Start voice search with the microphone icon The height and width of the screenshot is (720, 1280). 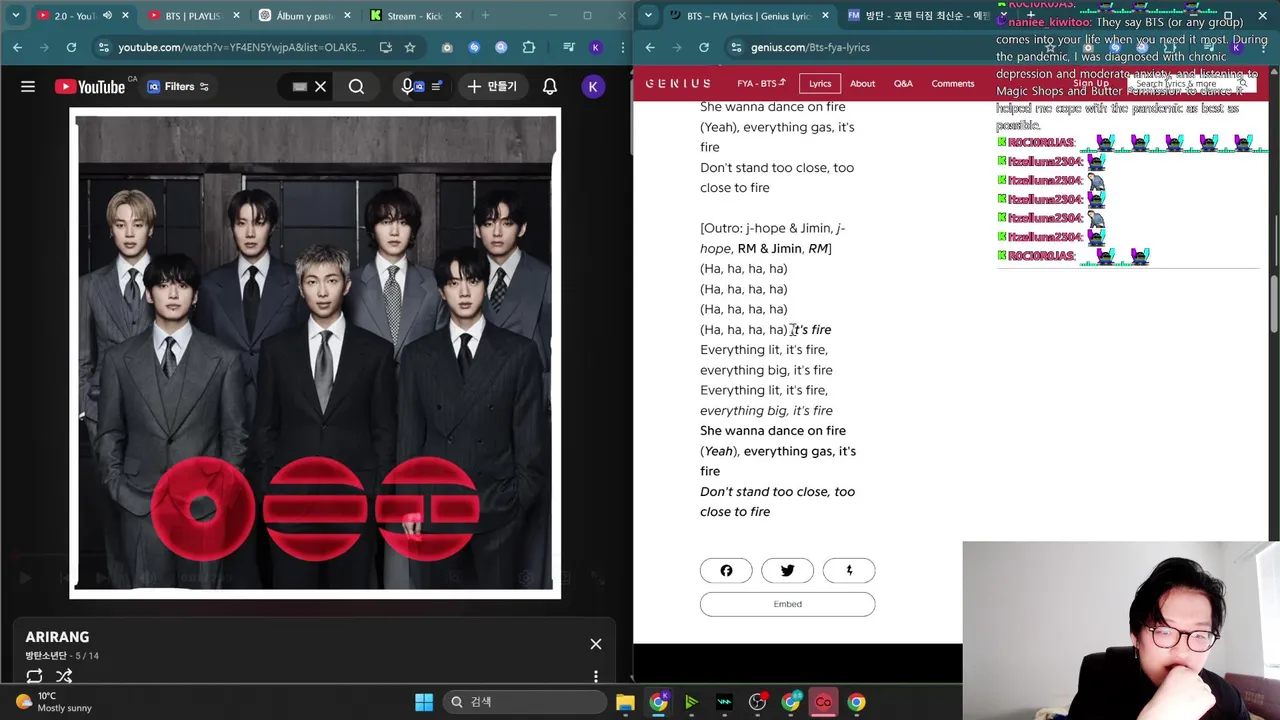[407, 87]
